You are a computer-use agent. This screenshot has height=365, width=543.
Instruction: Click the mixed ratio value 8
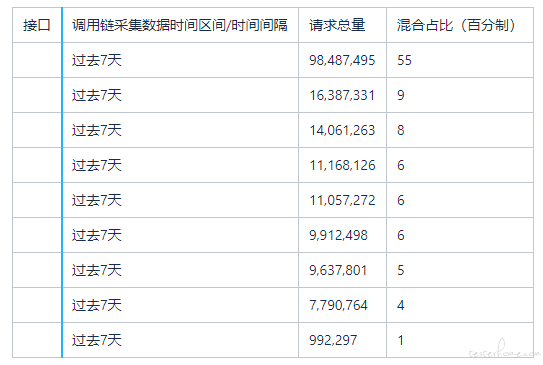pyautogui.click(x=460, y=130)
